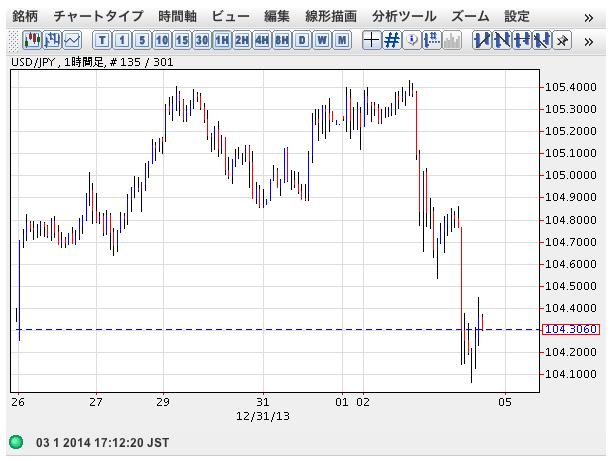Screen dimensions: 612x461
Task: Open the 銘柄 menu
Action: tap(25, 16)
